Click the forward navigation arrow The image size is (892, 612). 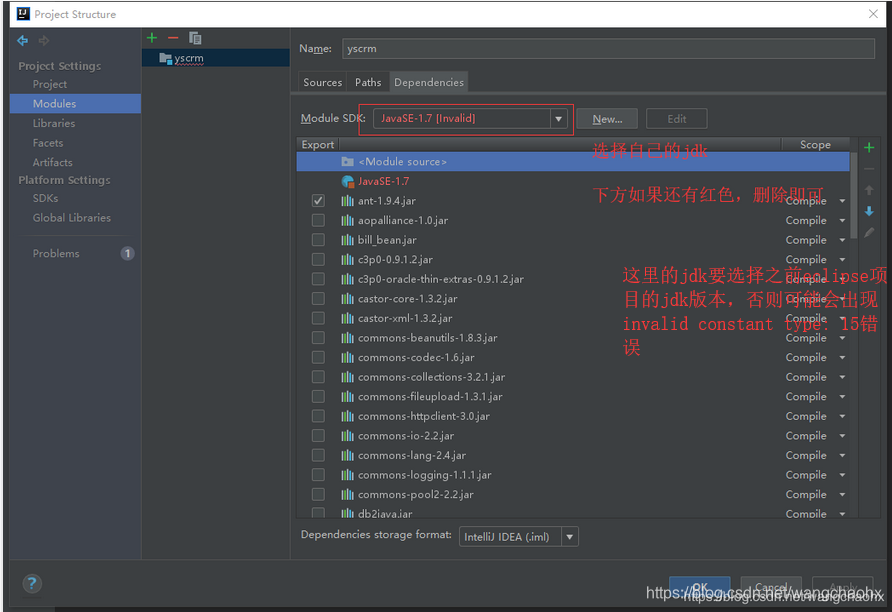click(x=44, y=40)
